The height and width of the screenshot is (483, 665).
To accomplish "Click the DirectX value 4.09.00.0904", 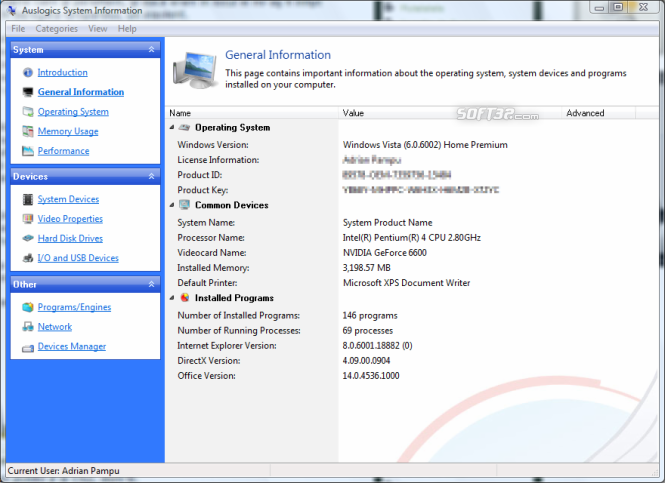I will pyautogui.click(x=366, y=361).
